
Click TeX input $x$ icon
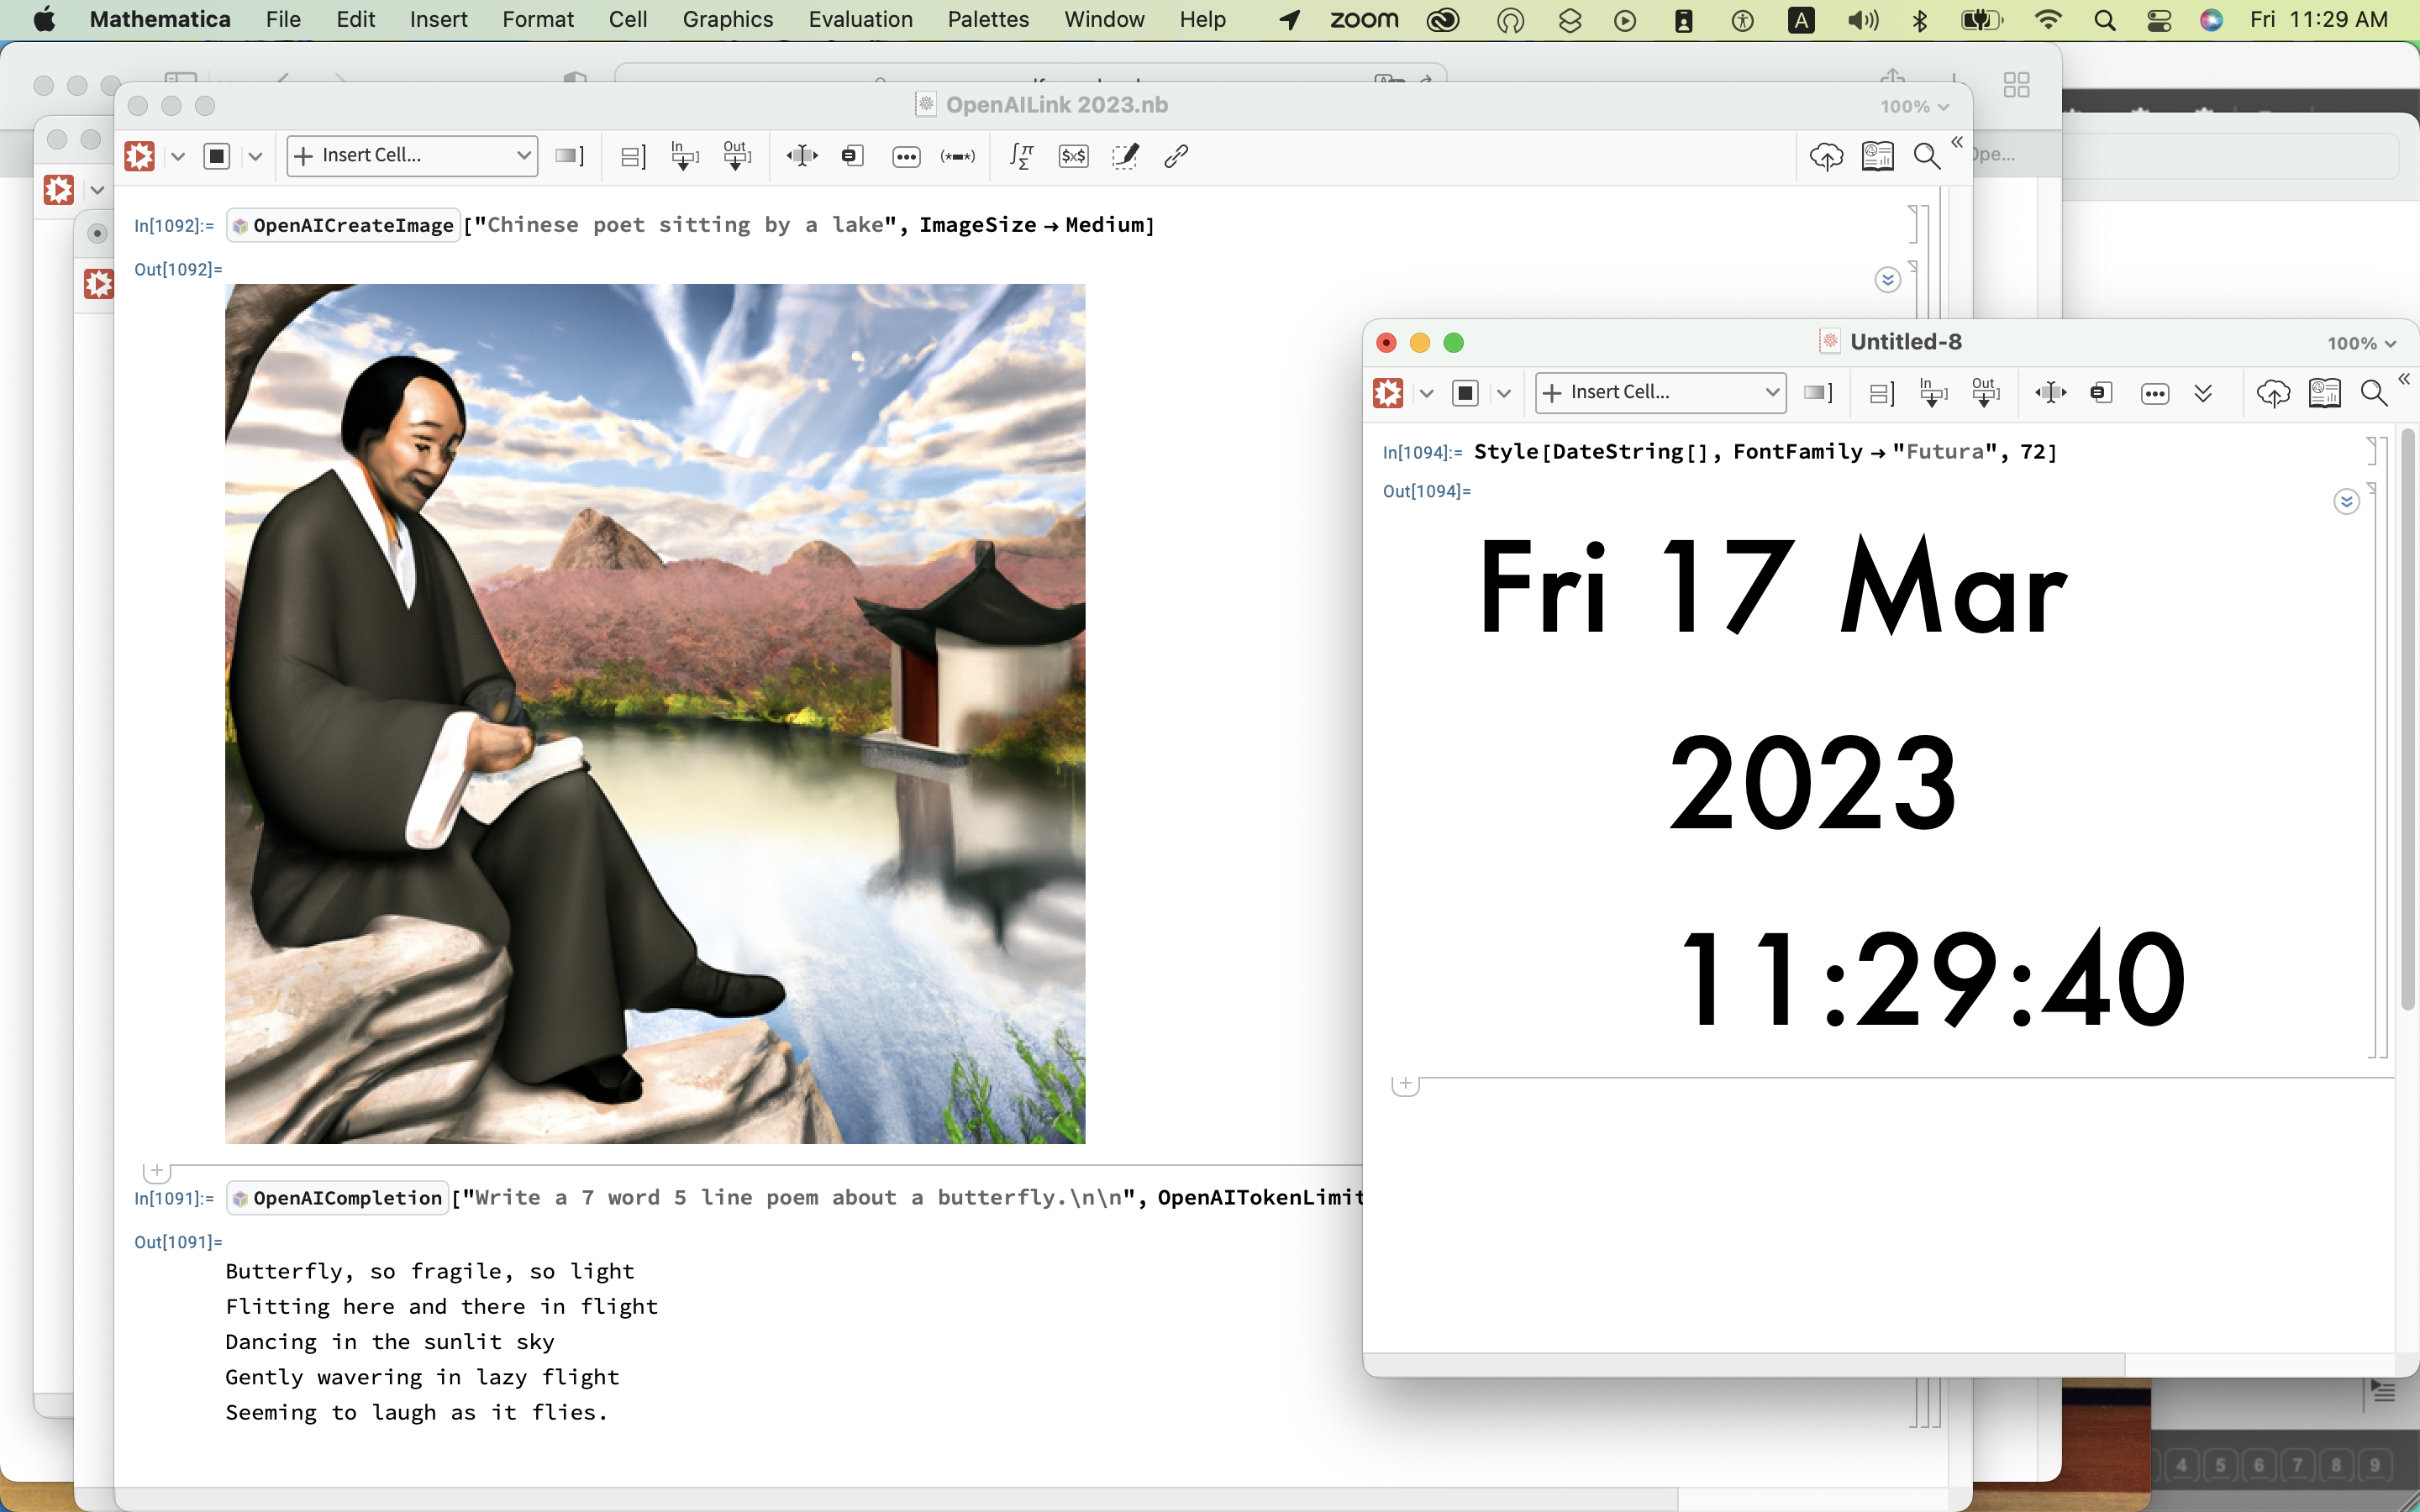click(1073, 156)
